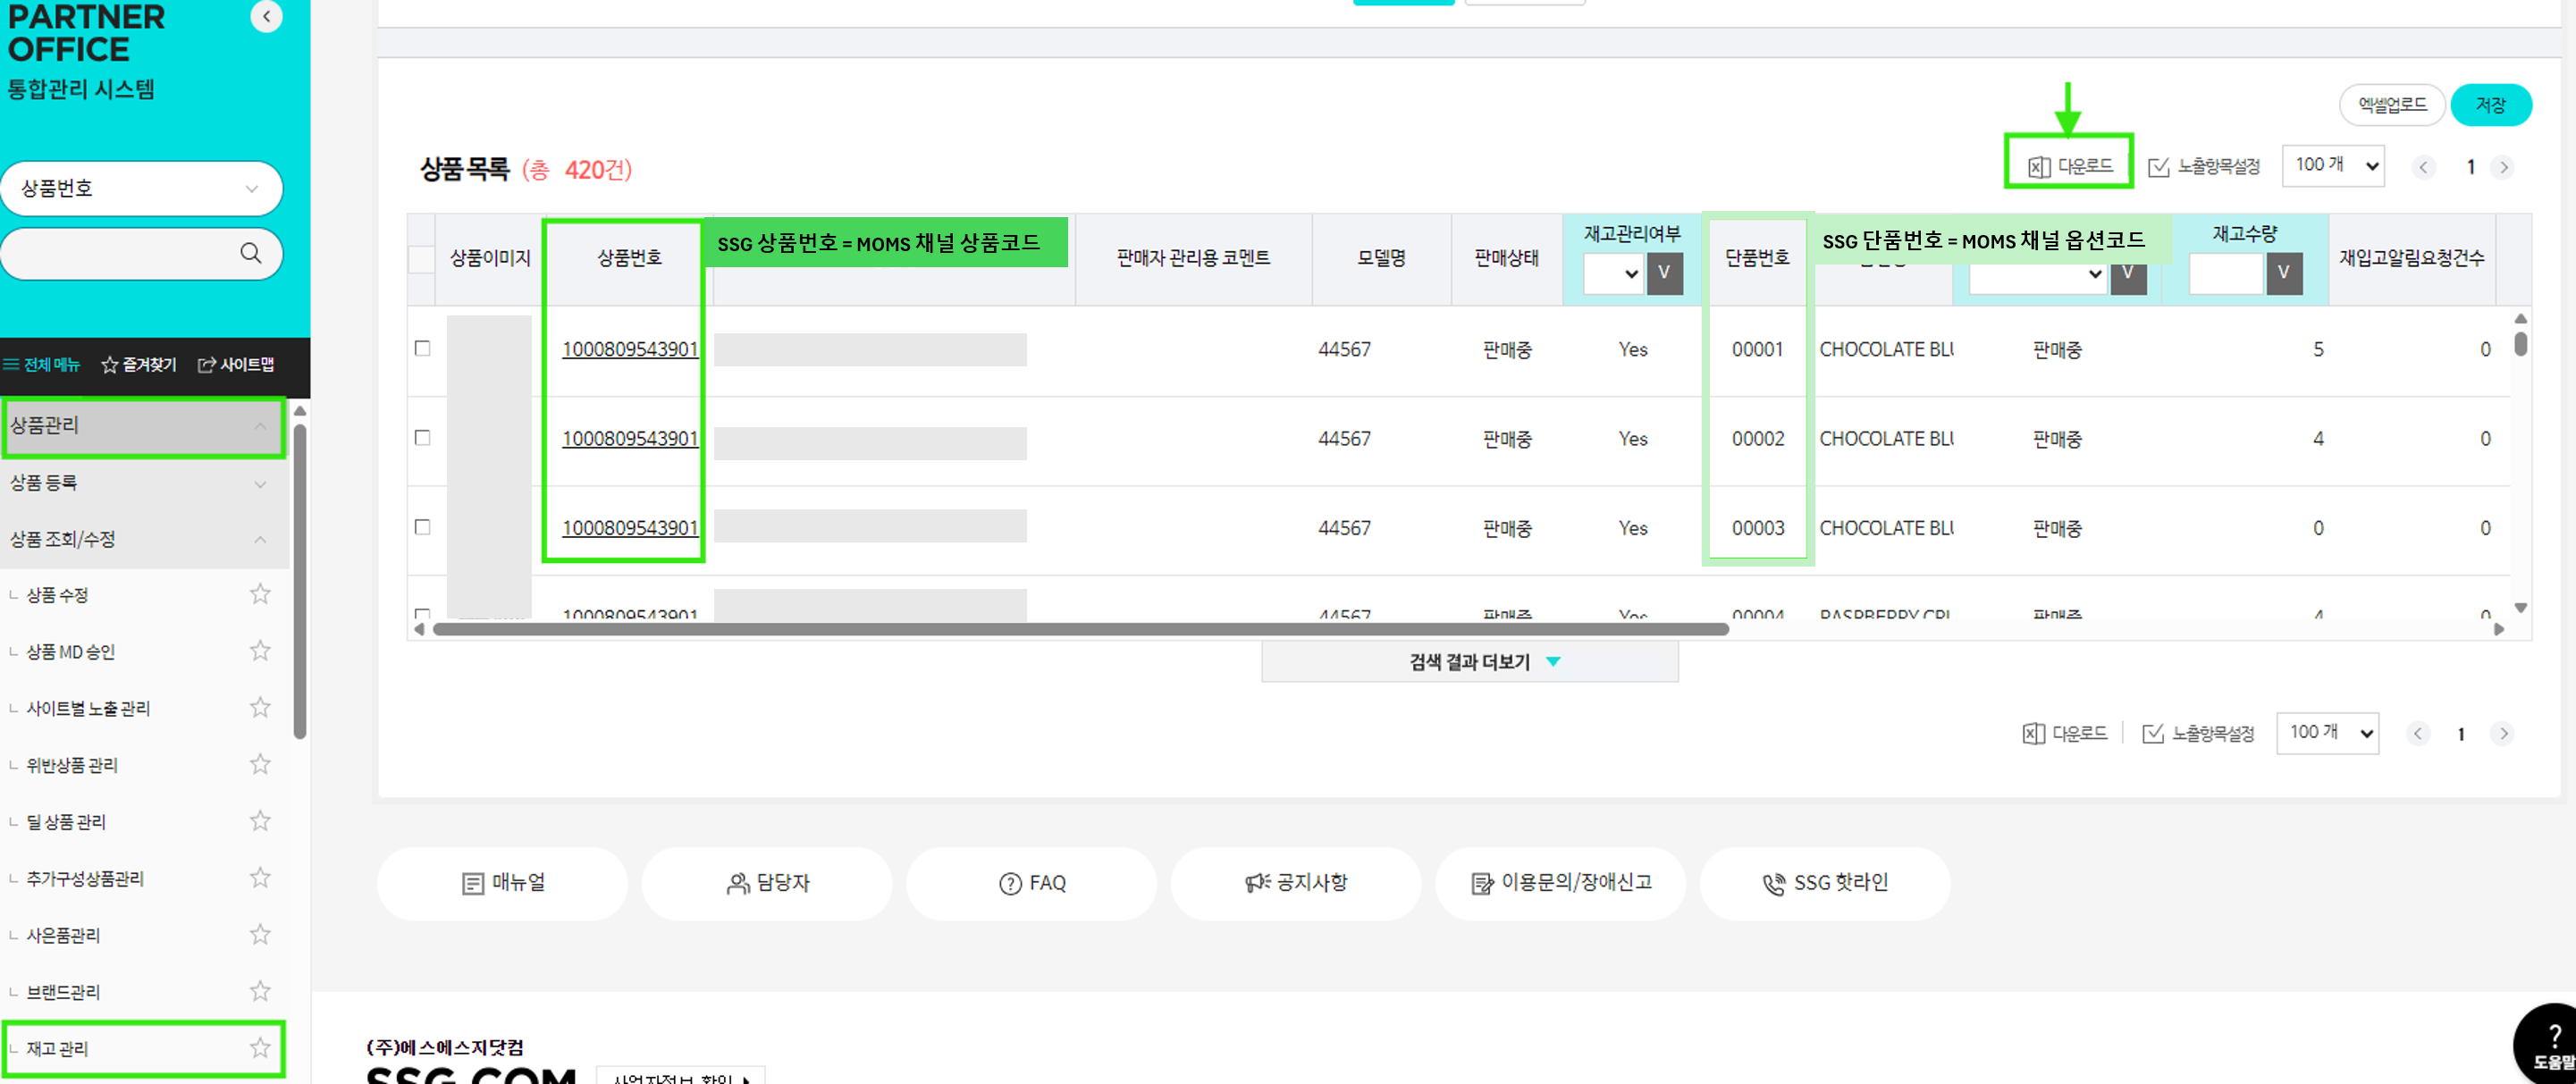Image resolution: width=2576 pixels, height=1084 pixels.
Task: Favorite 상품 수정 with its star icon
Action: point(260,595)
